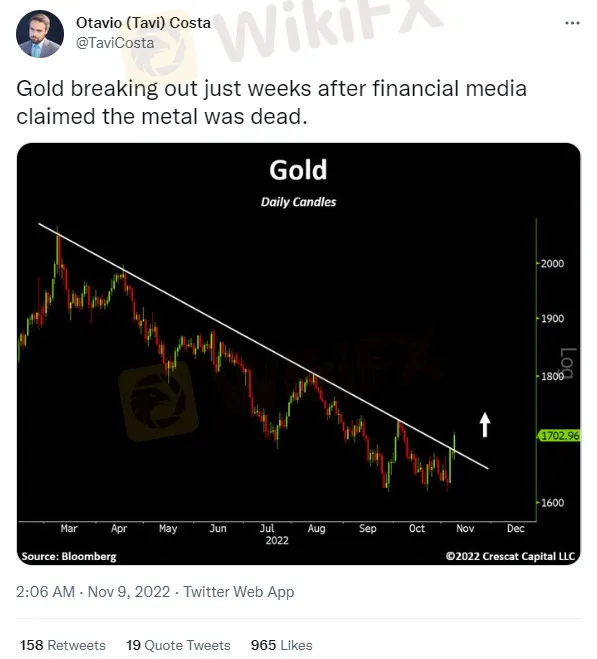Click the Jul 2022 axis label

[276, 534]
